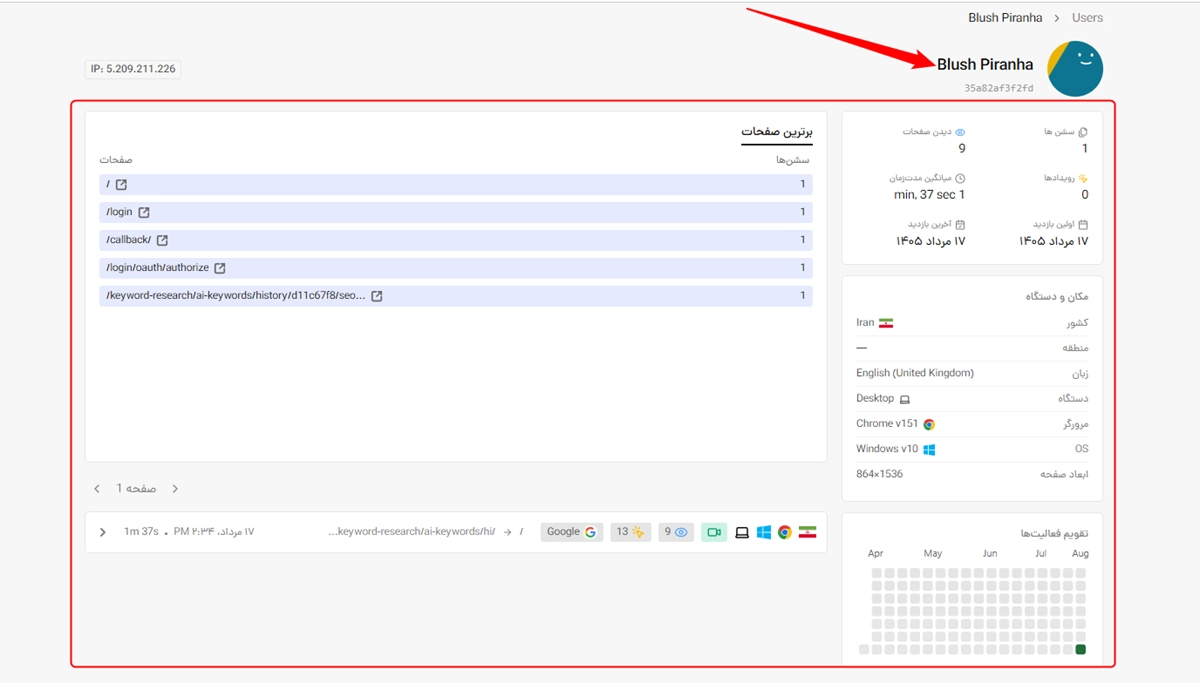Click the /keyword-research/ai-keywords/history page path
The image size is (1200, 683).
click(x=236, y=296)
